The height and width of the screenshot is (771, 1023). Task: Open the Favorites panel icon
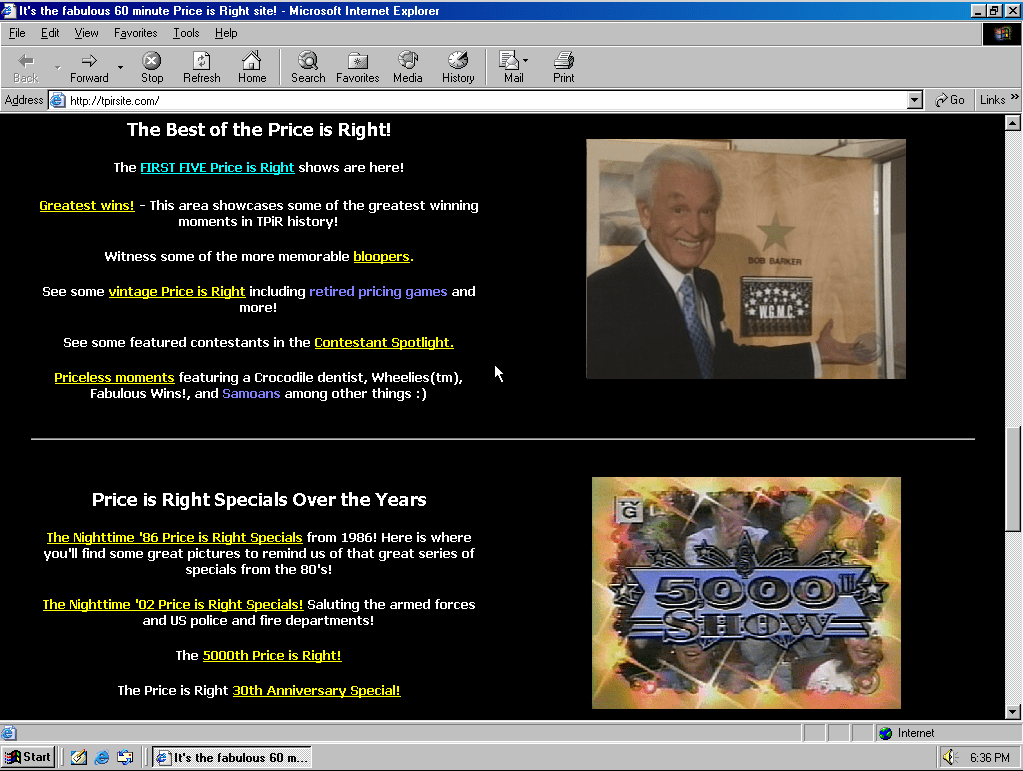pyautogui.click(x=357, y=67)
